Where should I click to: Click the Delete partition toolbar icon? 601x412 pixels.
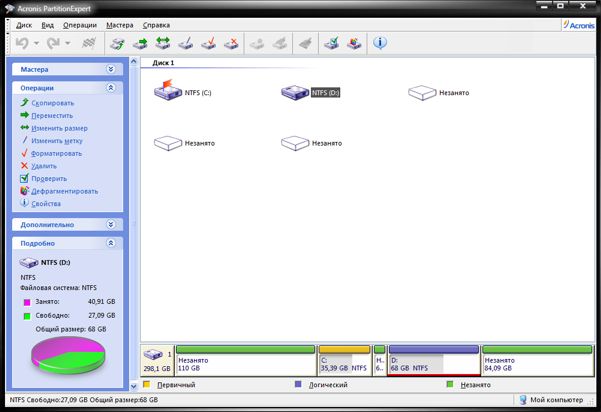[x=231, y=44]
